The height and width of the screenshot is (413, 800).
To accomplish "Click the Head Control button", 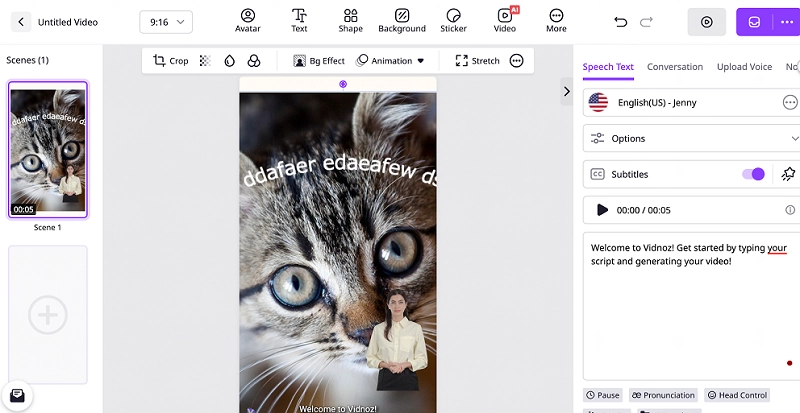I will coord(737,395).
